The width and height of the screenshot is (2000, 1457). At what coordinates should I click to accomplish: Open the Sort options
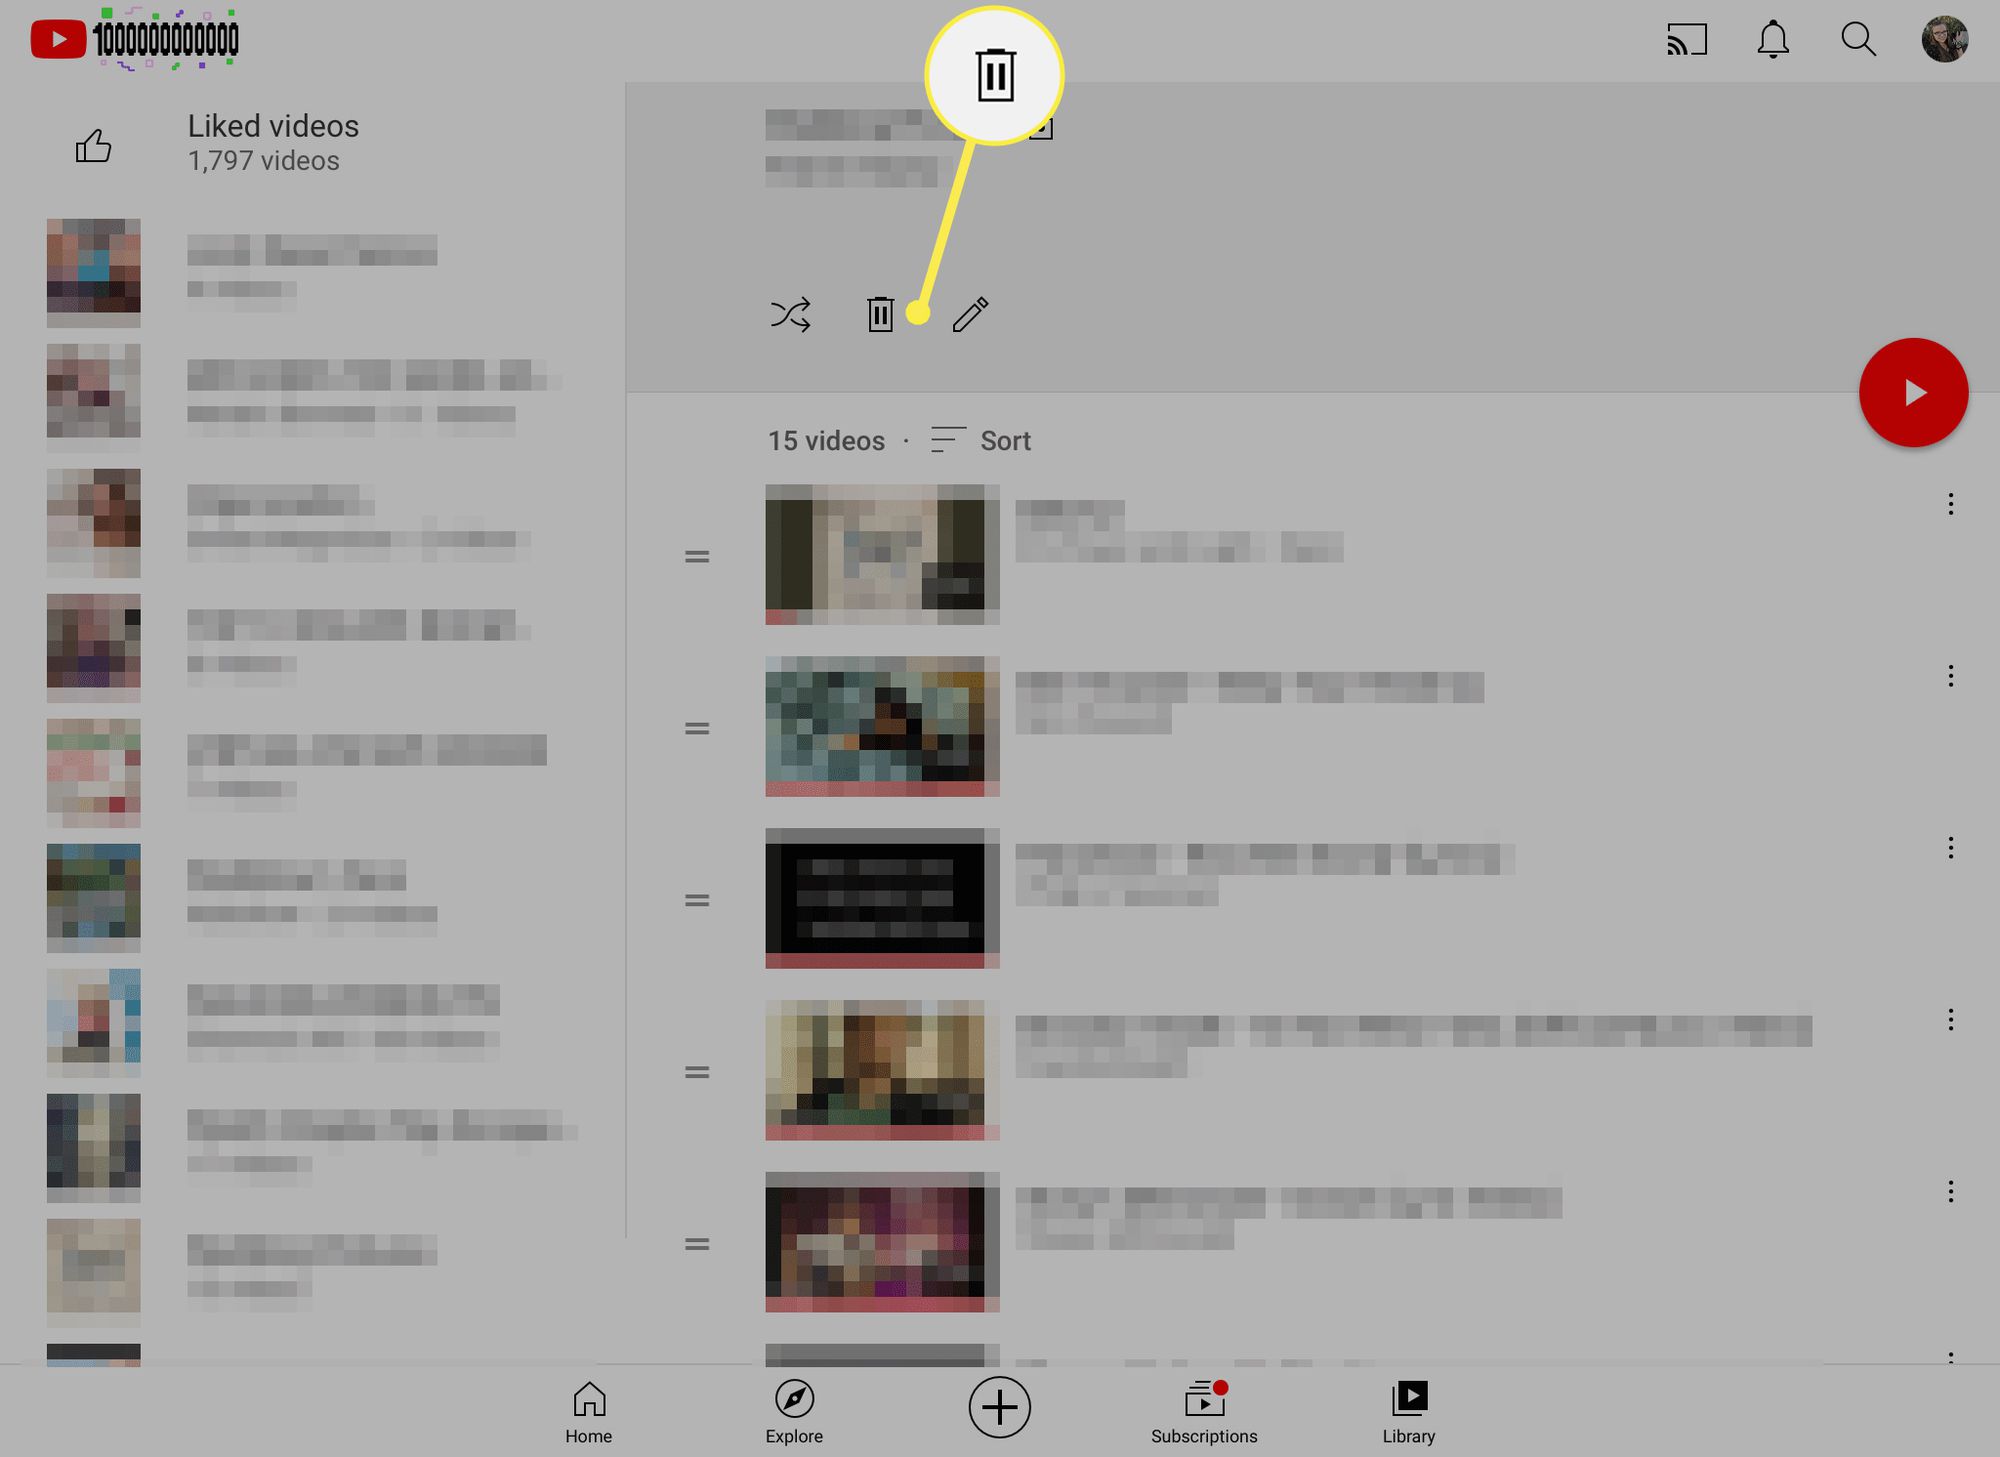(x=980, y=440)
